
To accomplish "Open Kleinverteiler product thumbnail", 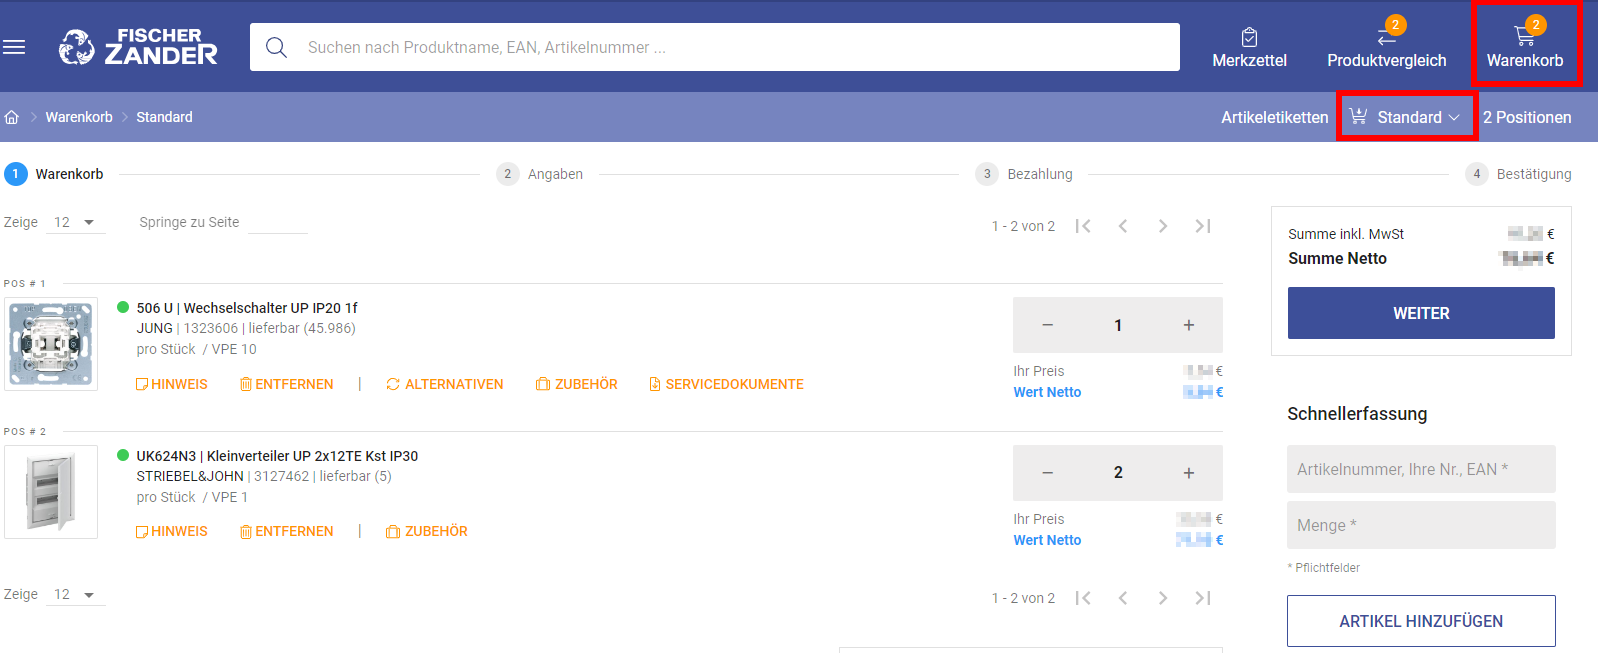I will point(51,492).
